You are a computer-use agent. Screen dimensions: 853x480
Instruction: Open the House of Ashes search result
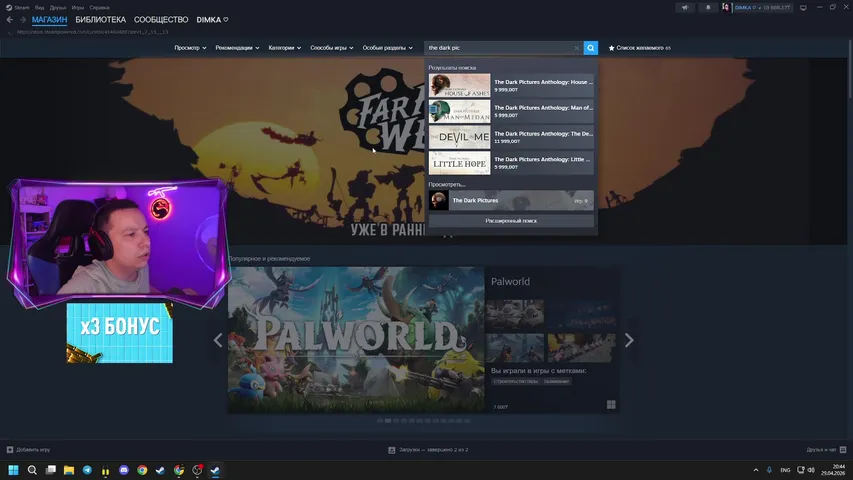coord(511,85)
